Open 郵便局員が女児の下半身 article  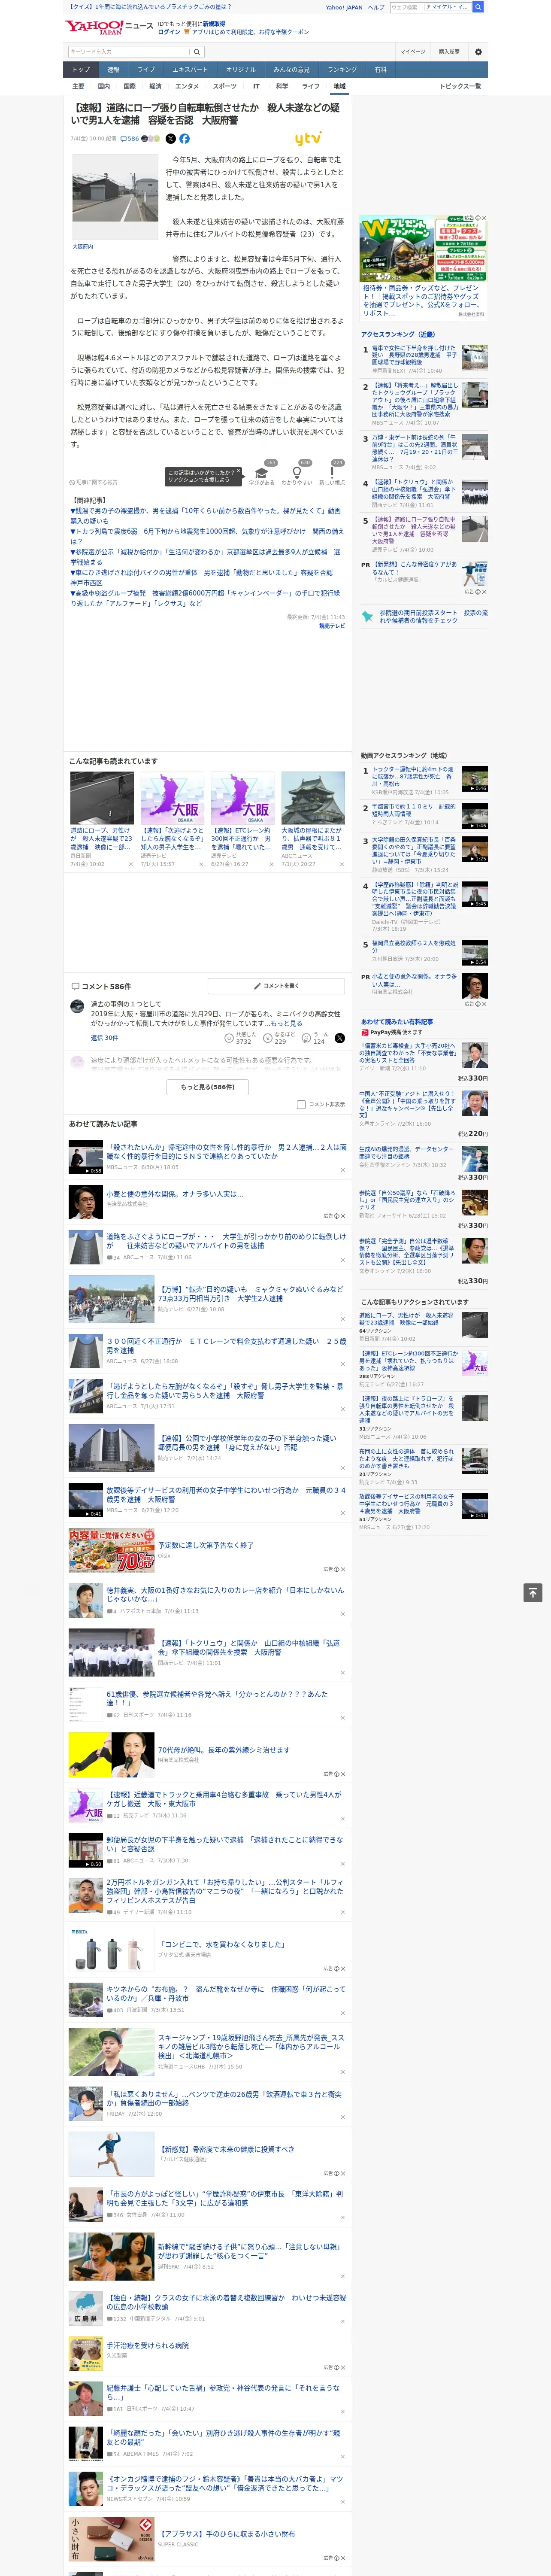pyautogui.click(x=225, y=1844)
